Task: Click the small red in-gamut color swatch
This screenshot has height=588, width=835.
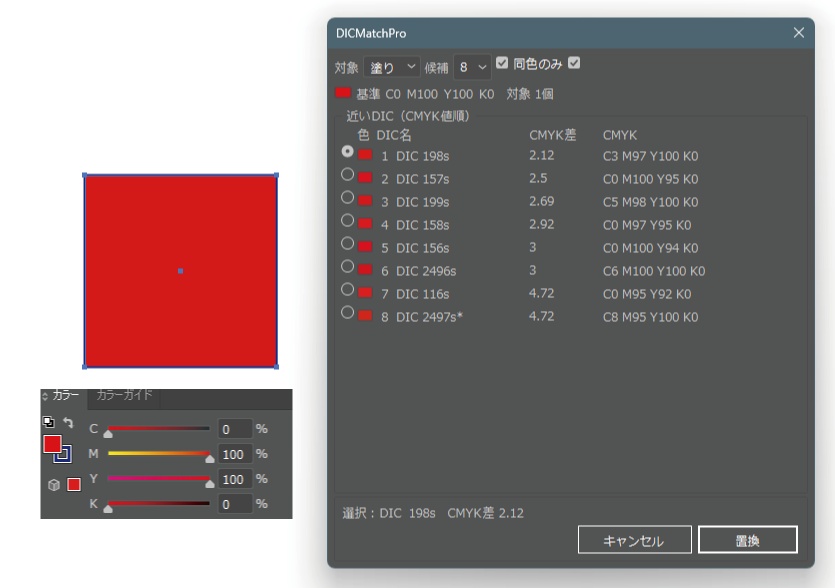Action: tap(73, 484)
